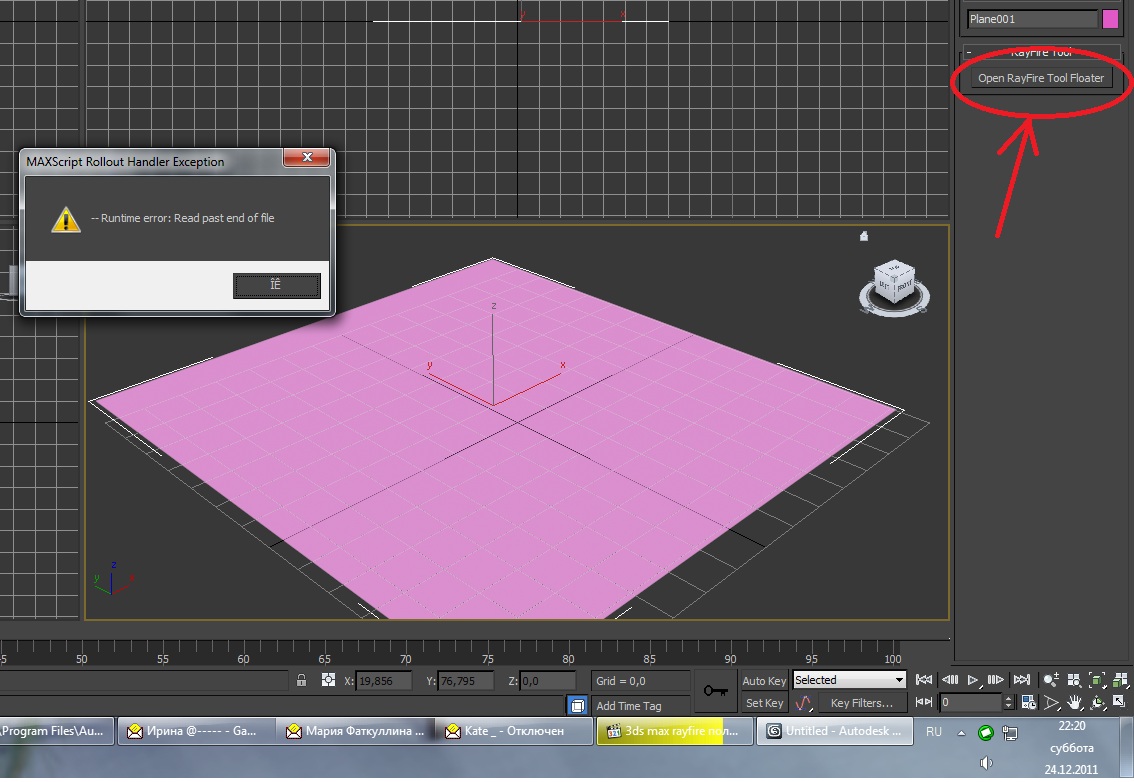The image size is (1134, 782).
Task: Click the ViewCube in the perspective viewport
Action: [895, 284]
